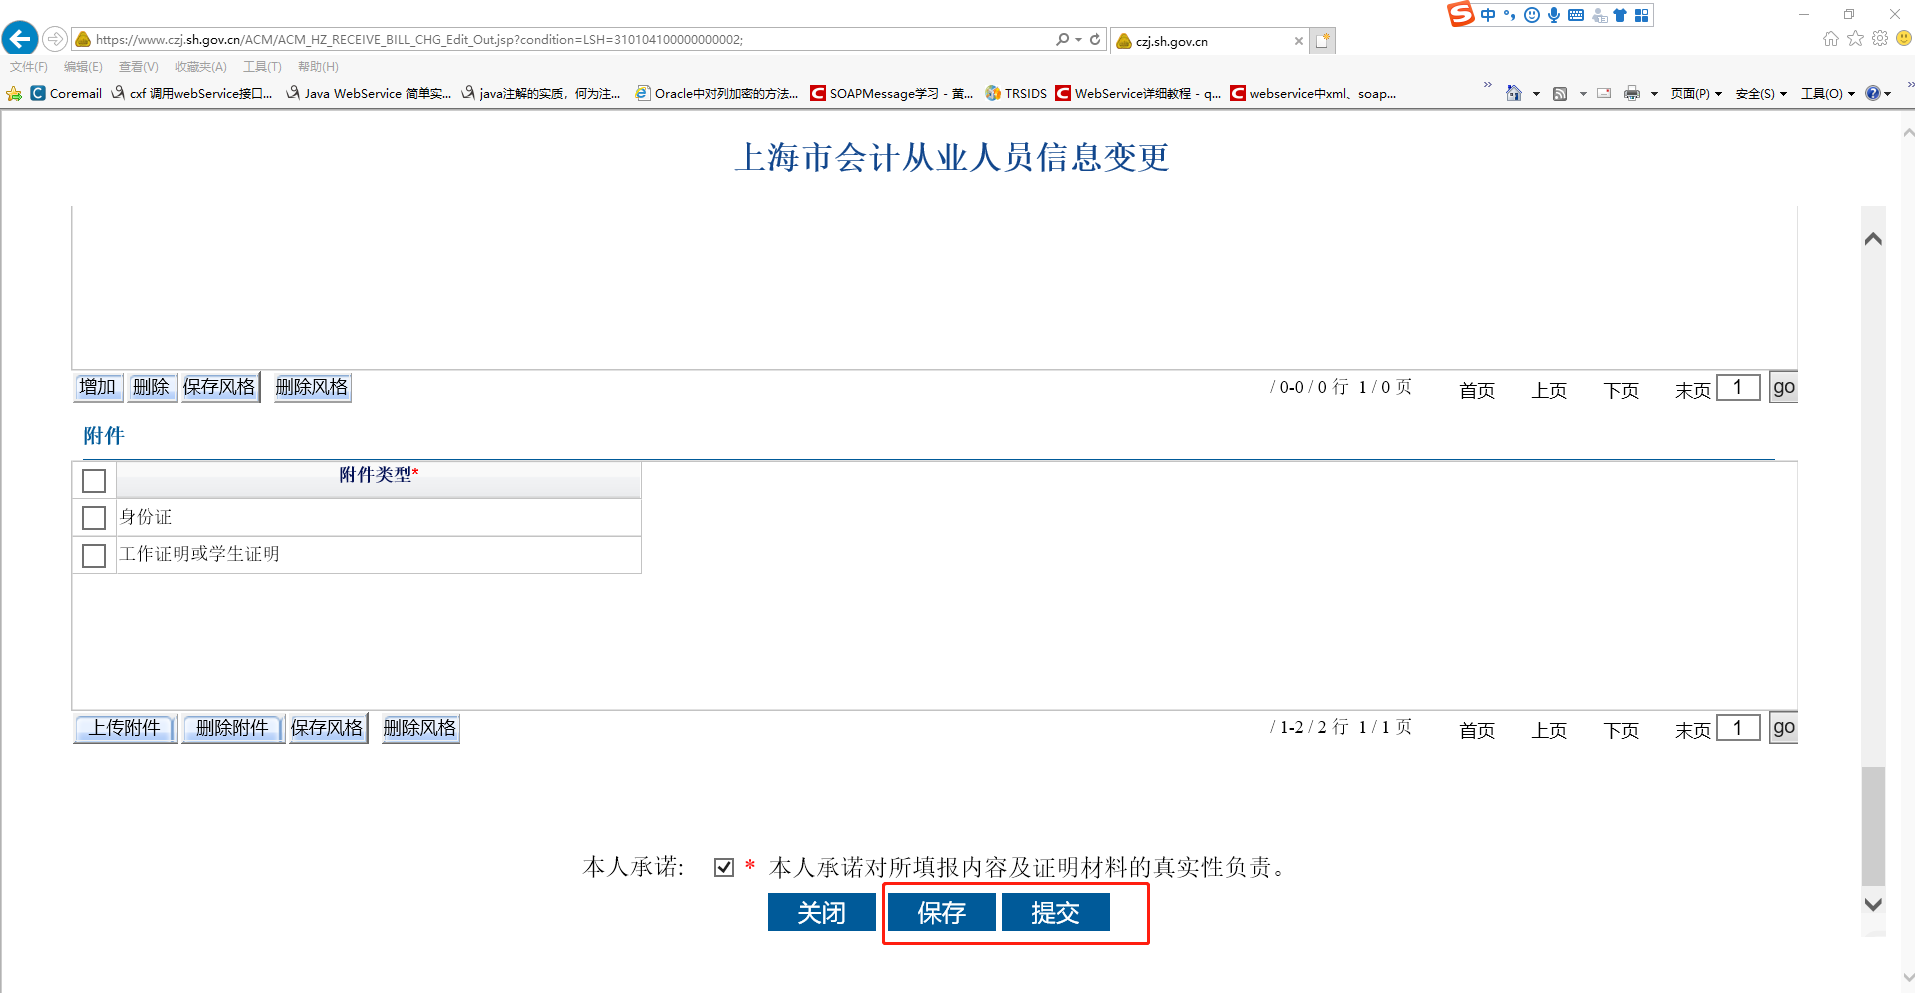This screenshot has width=1915, height=993.
Task: Expand the 安全(S) dropdown menu
Action: 1761,93
